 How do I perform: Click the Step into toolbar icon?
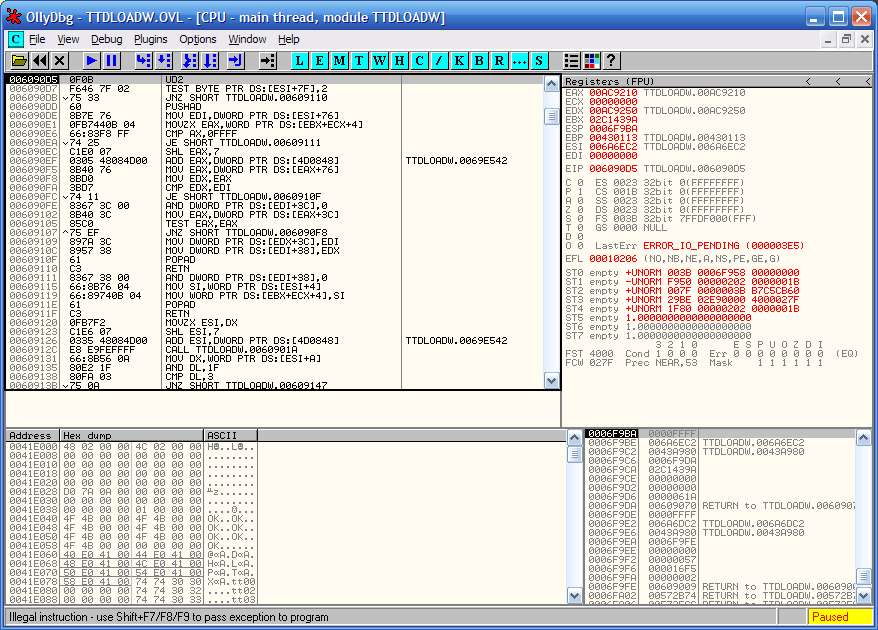click(x=143, y=60)
